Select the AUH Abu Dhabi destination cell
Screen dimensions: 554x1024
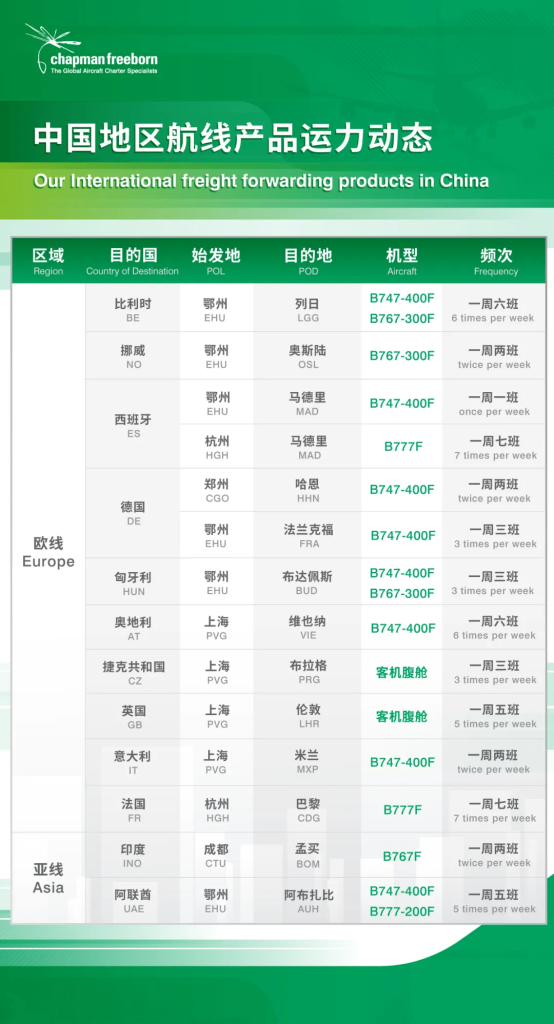point(308,901)
